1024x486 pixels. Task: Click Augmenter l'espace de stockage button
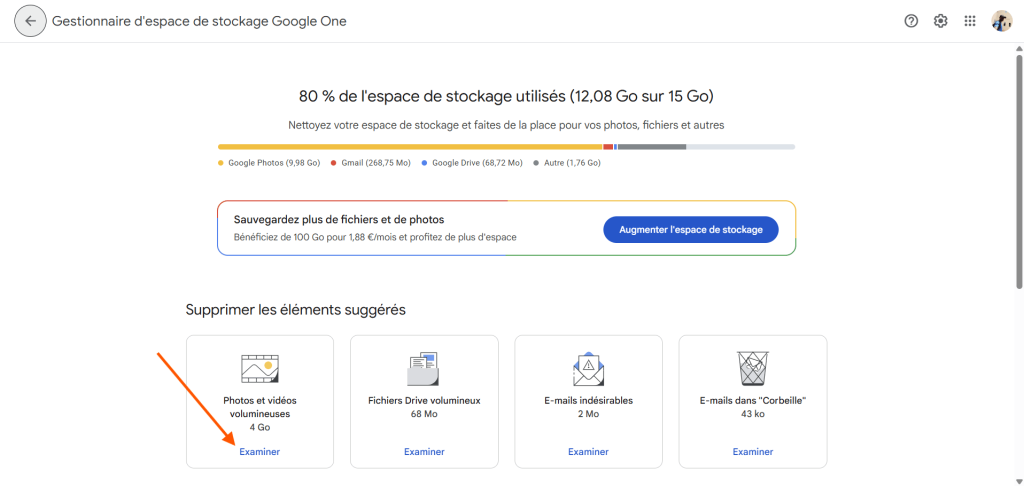pyautogui.click(x=691, y=230)
